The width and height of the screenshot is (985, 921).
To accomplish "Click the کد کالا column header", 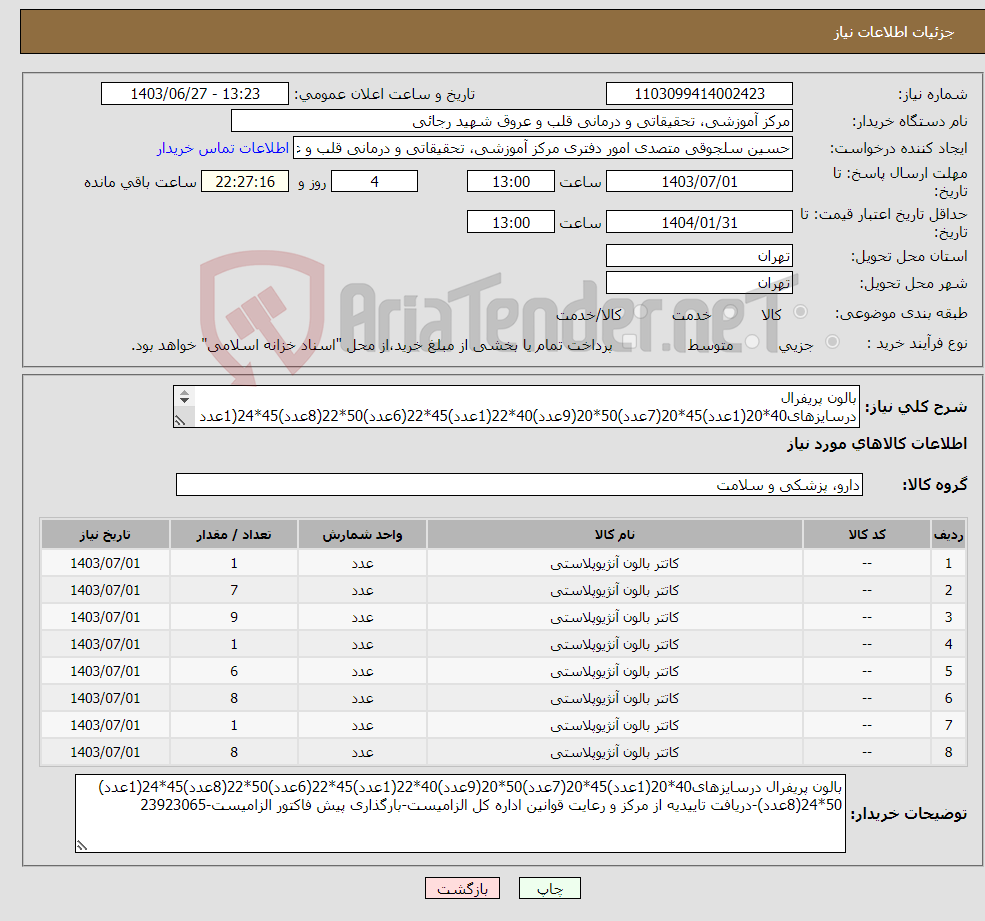I will (x=867, y=535).
